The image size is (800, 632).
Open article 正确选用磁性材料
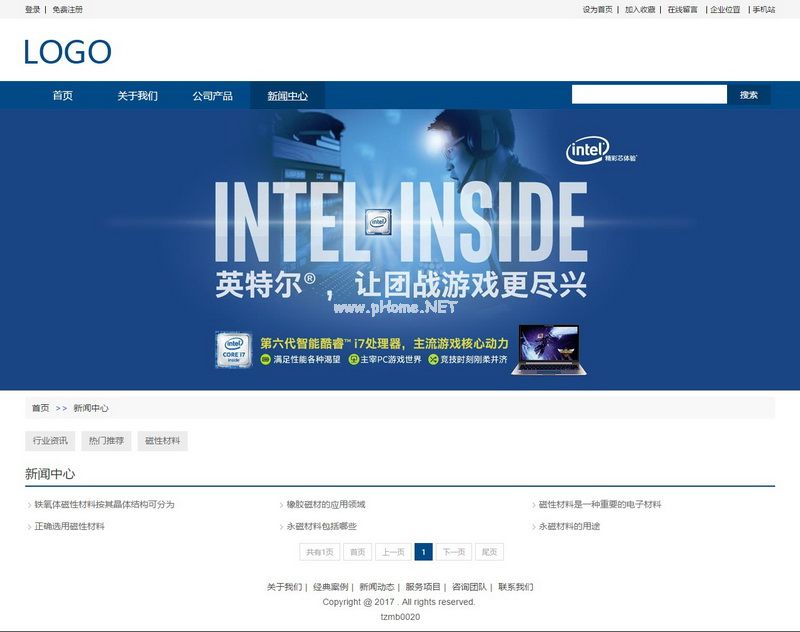click(69, 526)
